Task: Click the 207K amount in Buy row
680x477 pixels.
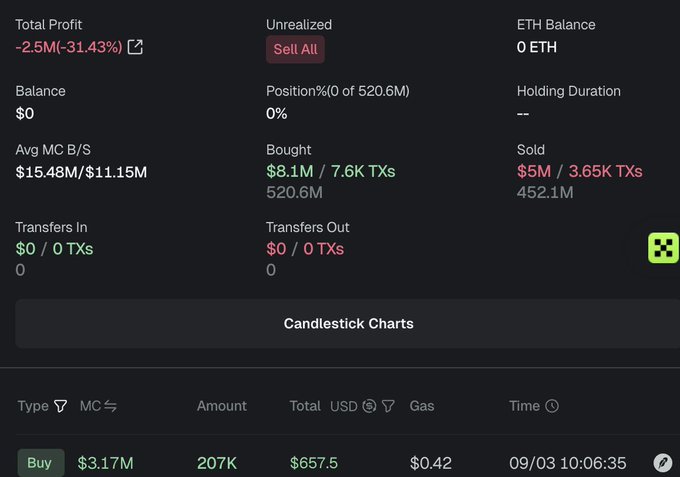Action: point(217,463)
